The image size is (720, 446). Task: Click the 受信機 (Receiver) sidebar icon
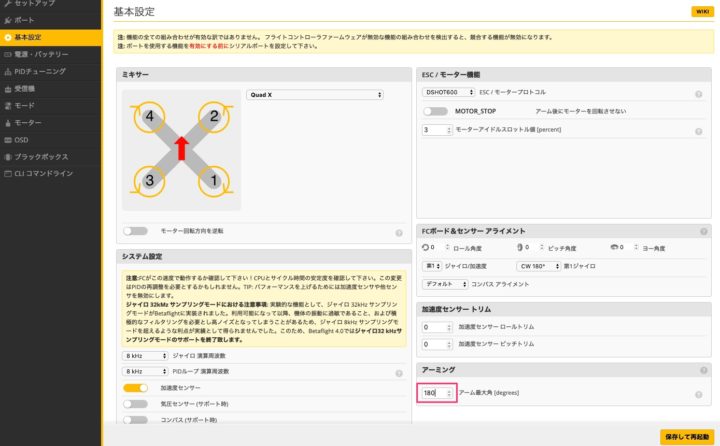8,88
